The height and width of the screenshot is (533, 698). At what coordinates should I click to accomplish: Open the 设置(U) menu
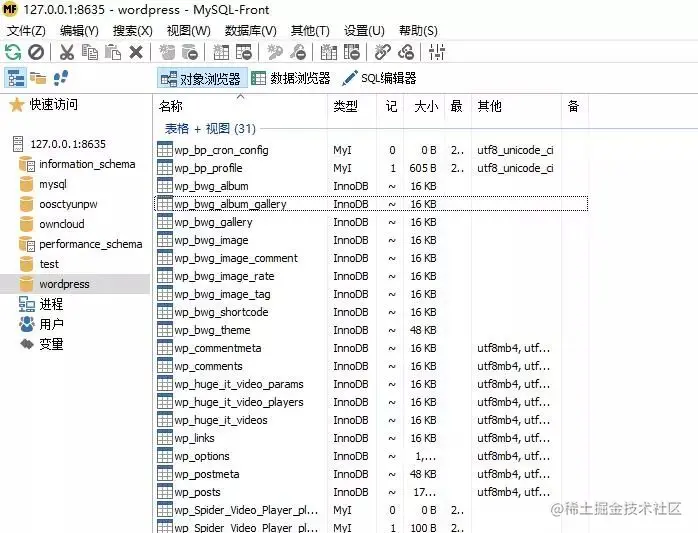point(364,31)
